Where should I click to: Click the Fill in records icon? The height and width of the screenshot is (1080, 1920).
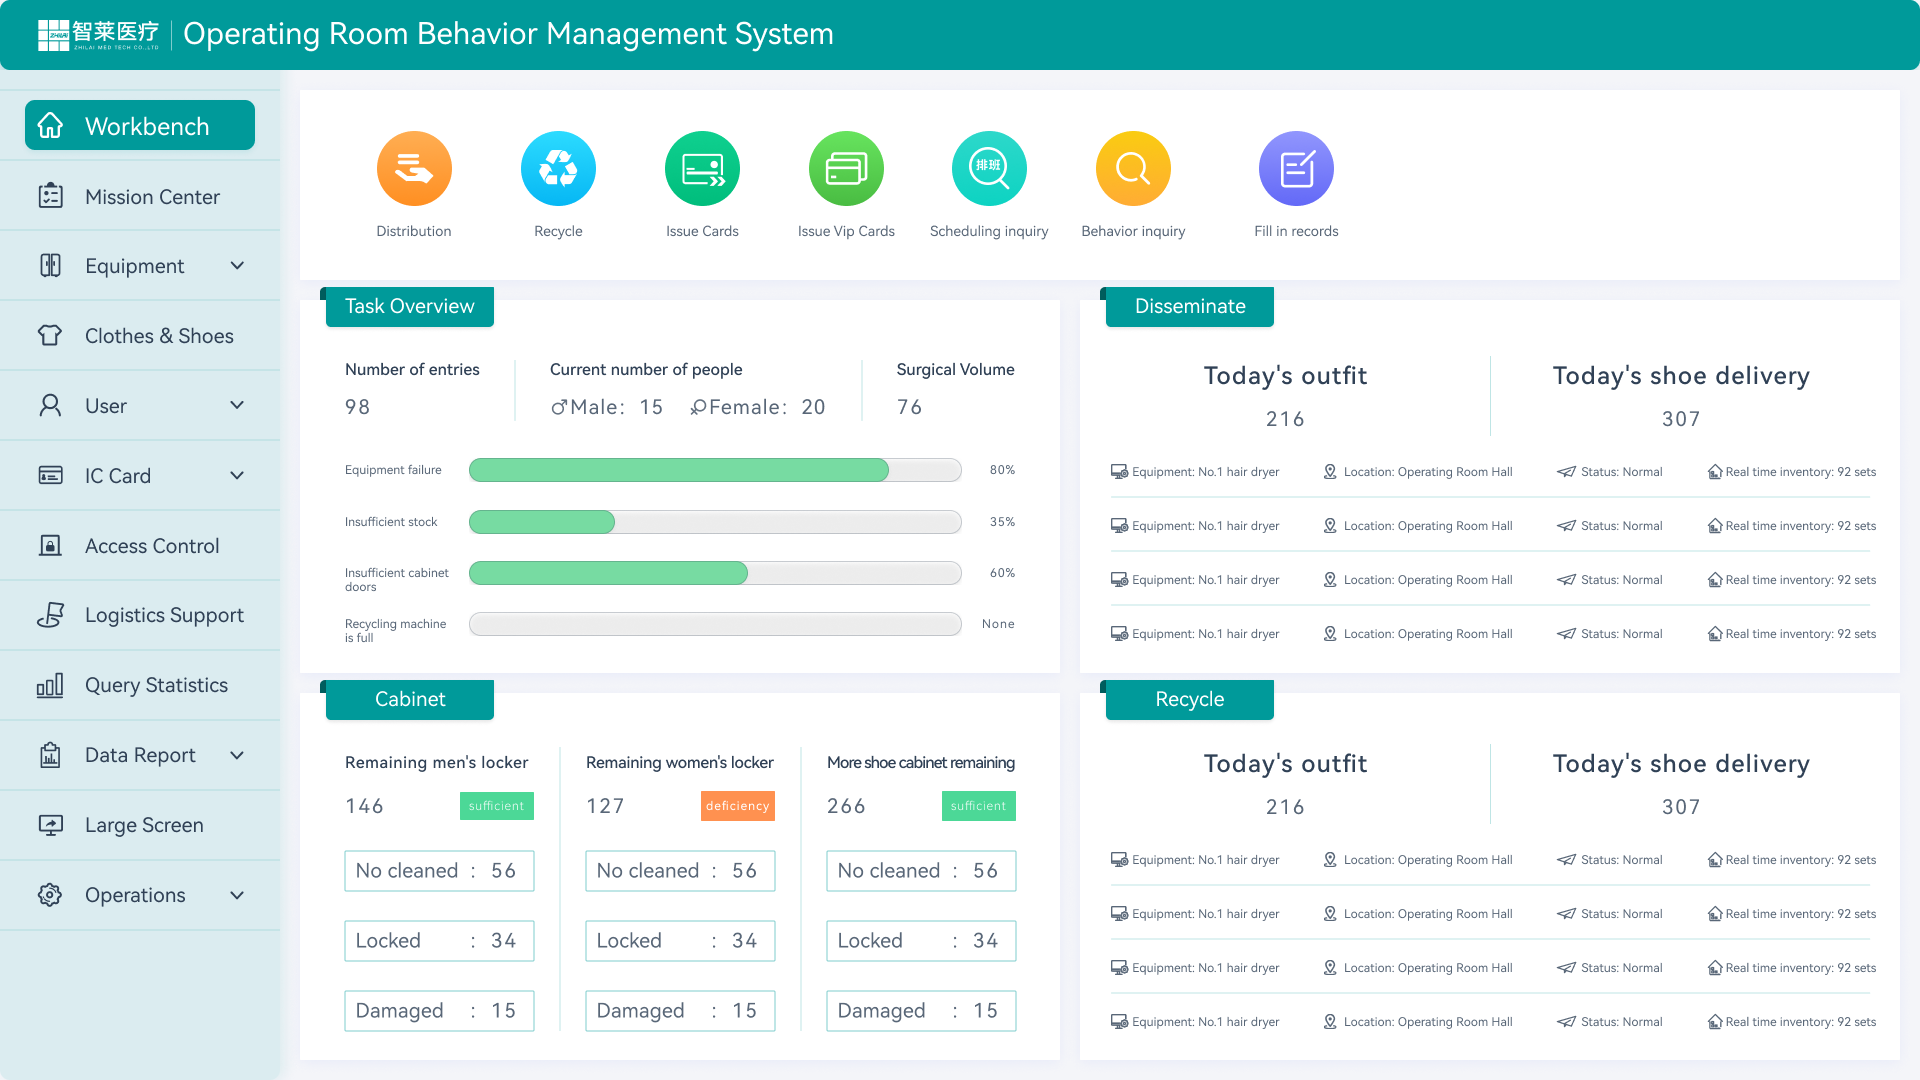click(x=1295, y=168)
